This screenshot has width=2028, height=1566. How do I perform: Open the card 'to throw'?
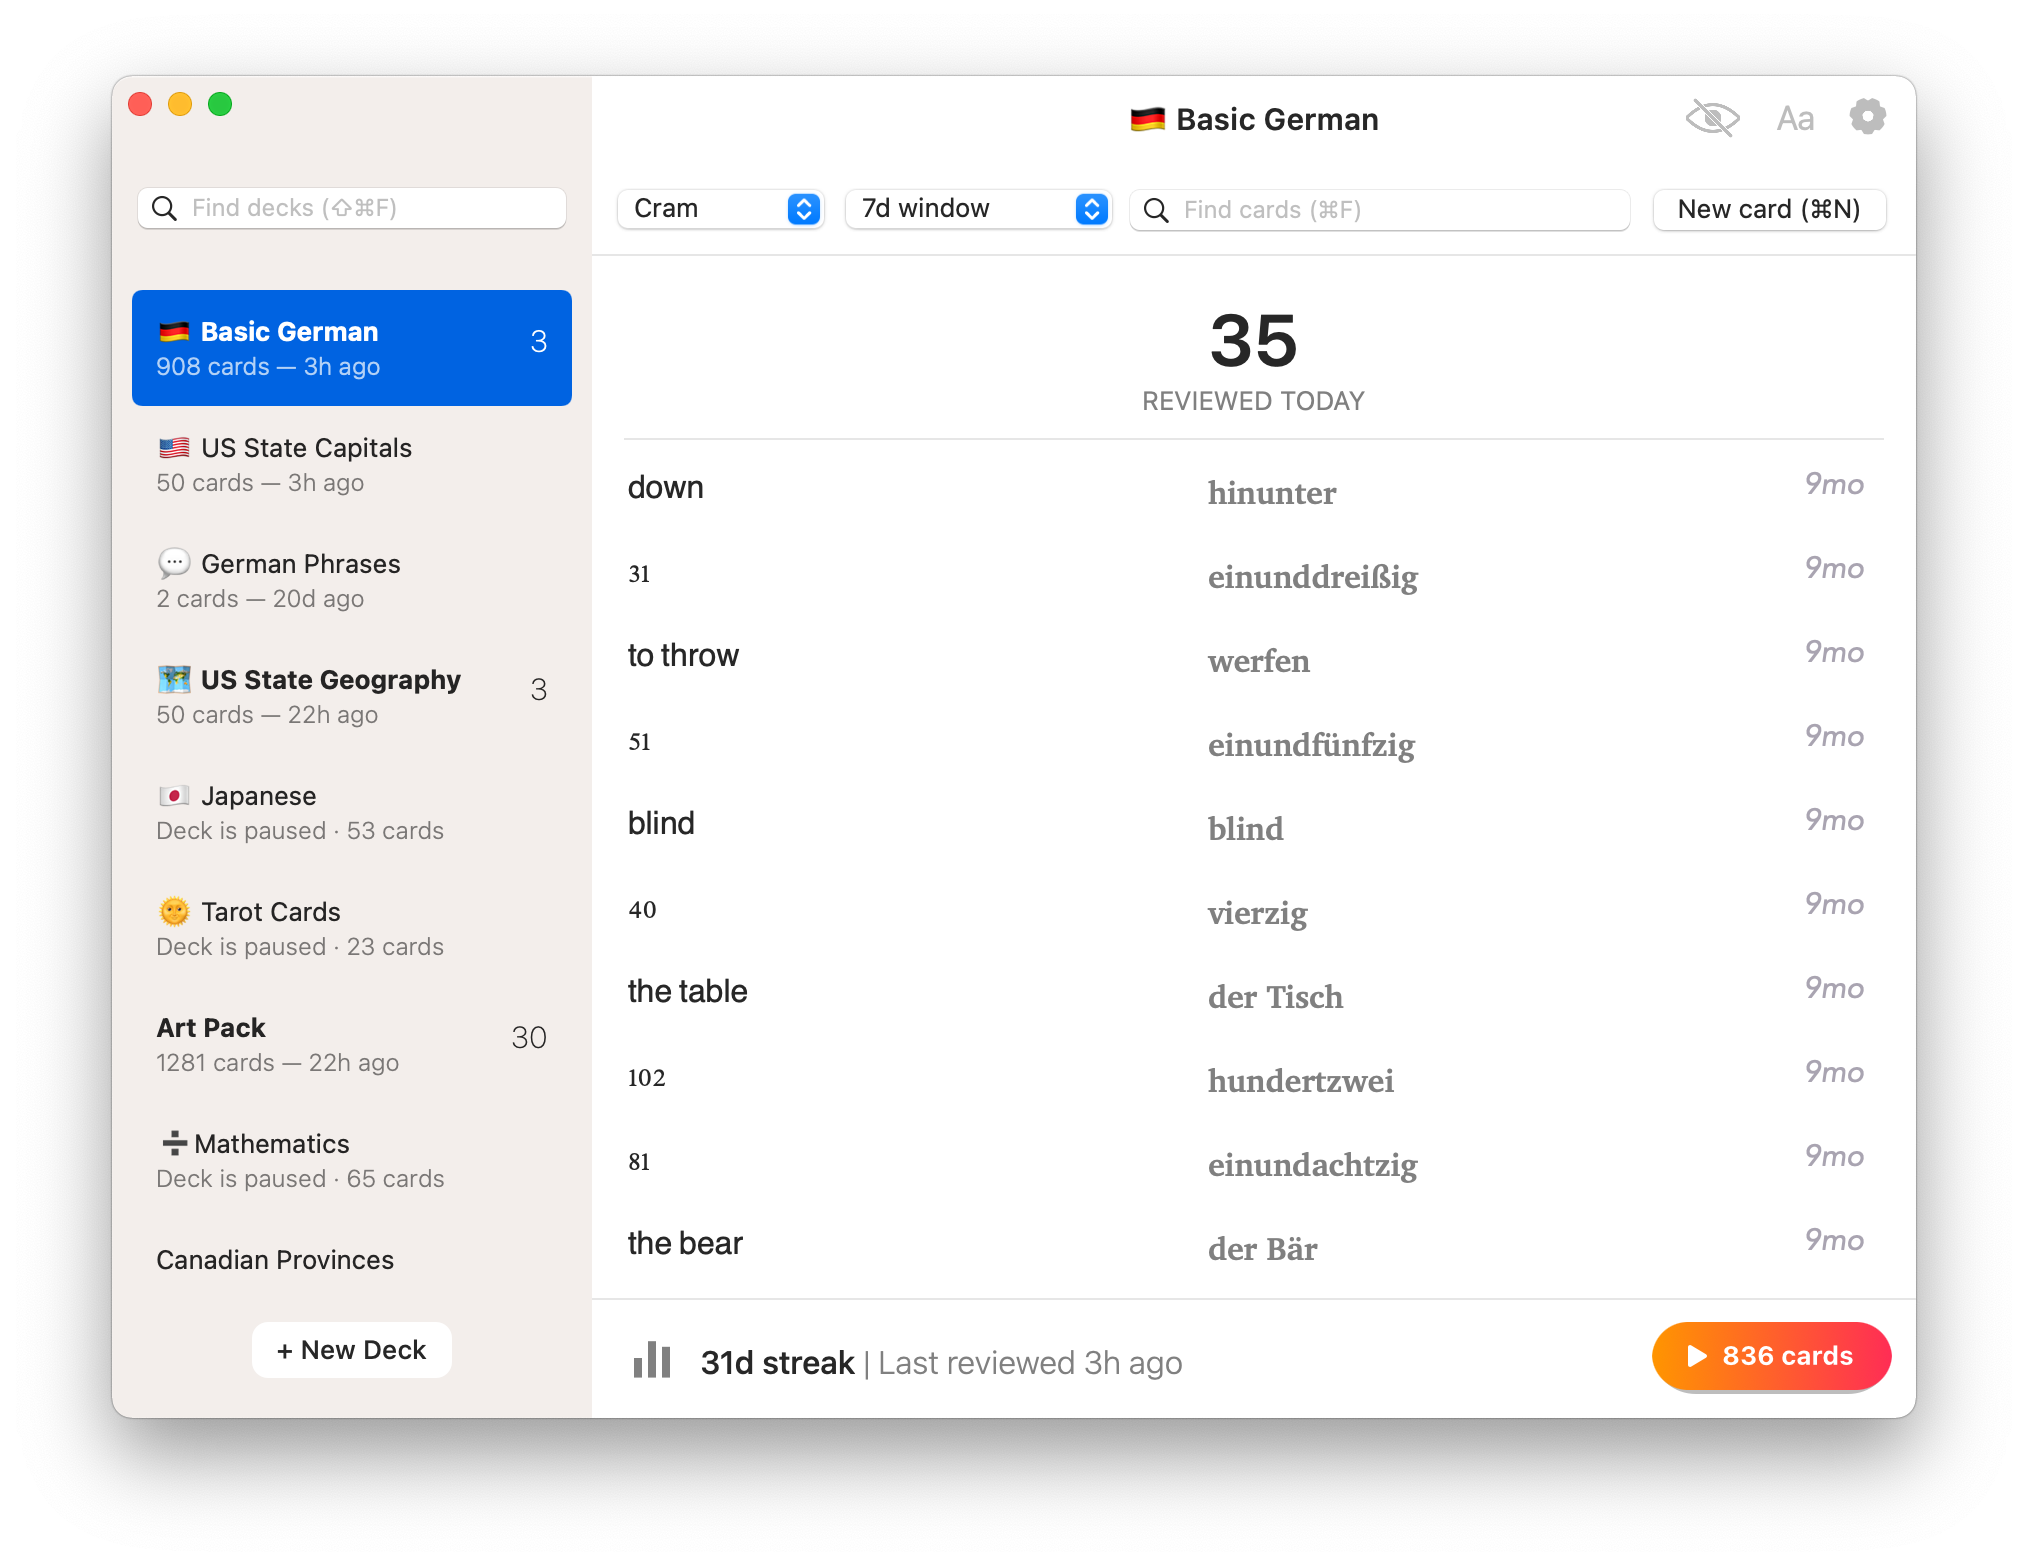[x=683, y=656]
